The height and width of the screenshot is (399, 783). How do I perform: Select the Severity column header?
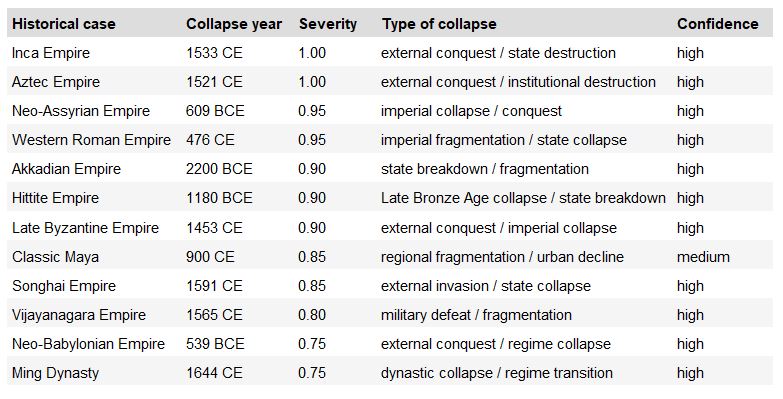coord(328,24)
